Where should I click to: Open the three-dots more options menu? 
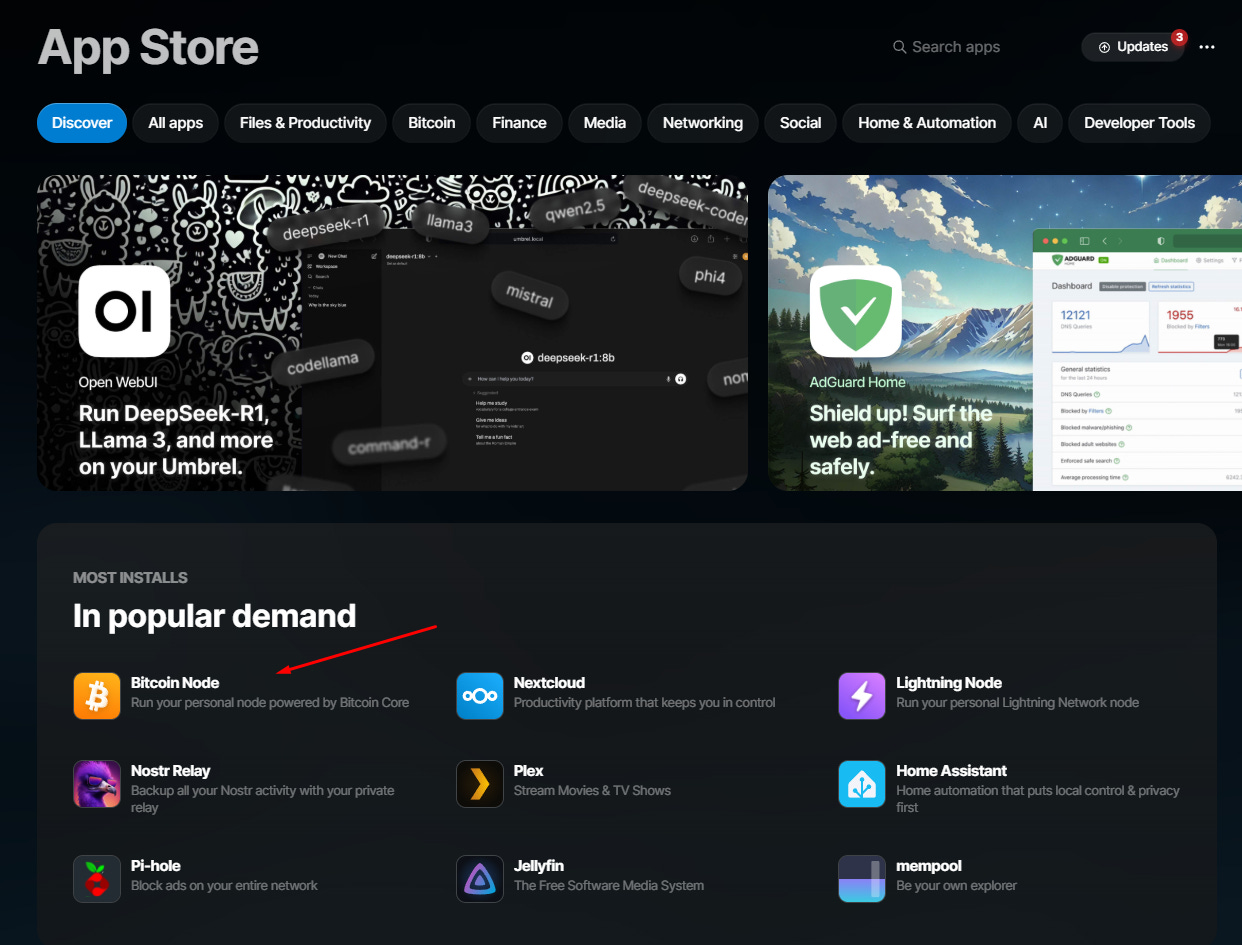[x=1207, y=47]
